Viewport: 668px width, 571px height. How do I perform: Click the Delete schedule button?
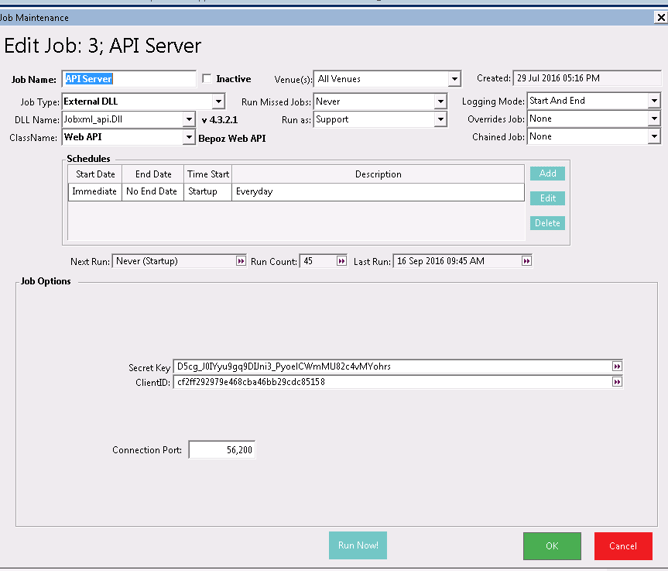coord(547,223)
